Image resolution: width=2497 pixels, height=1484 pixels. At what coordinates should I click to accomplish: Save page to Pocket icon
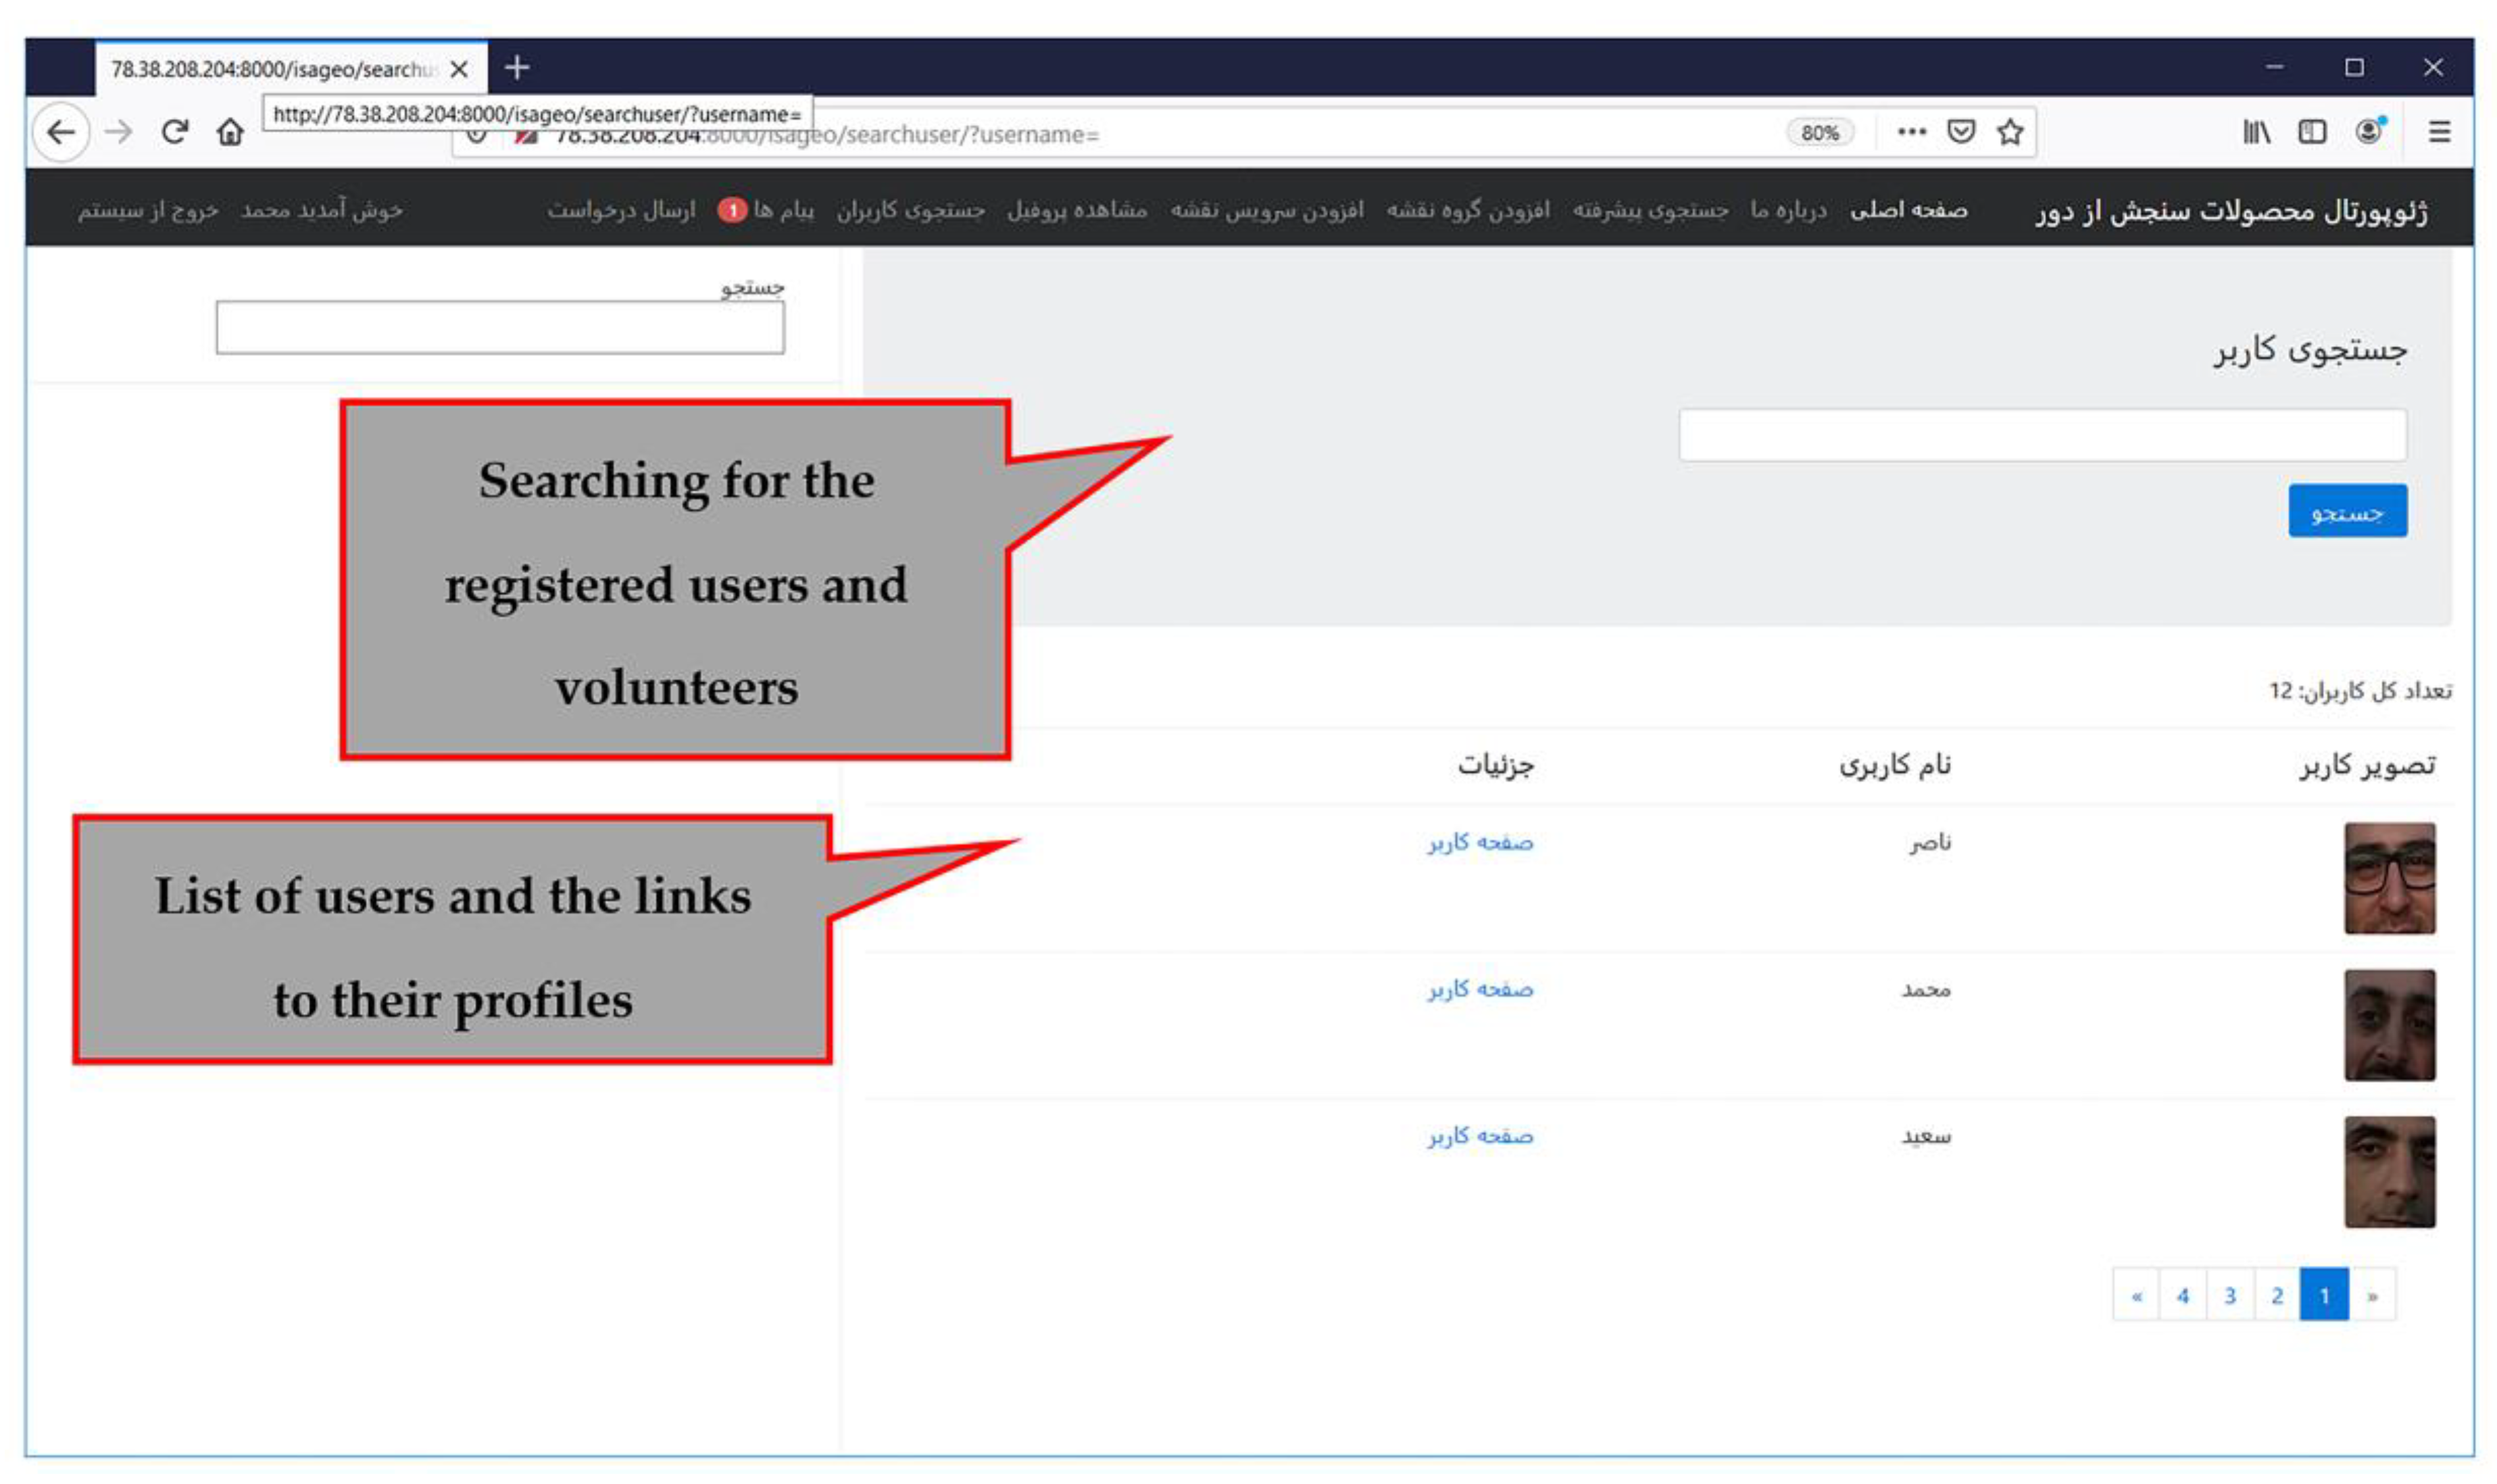tap(1961, 132)
